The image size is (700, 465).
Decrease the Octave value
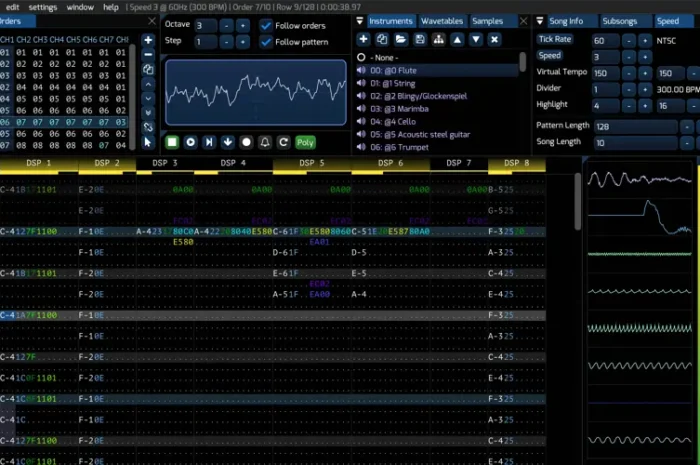point(226,25)
